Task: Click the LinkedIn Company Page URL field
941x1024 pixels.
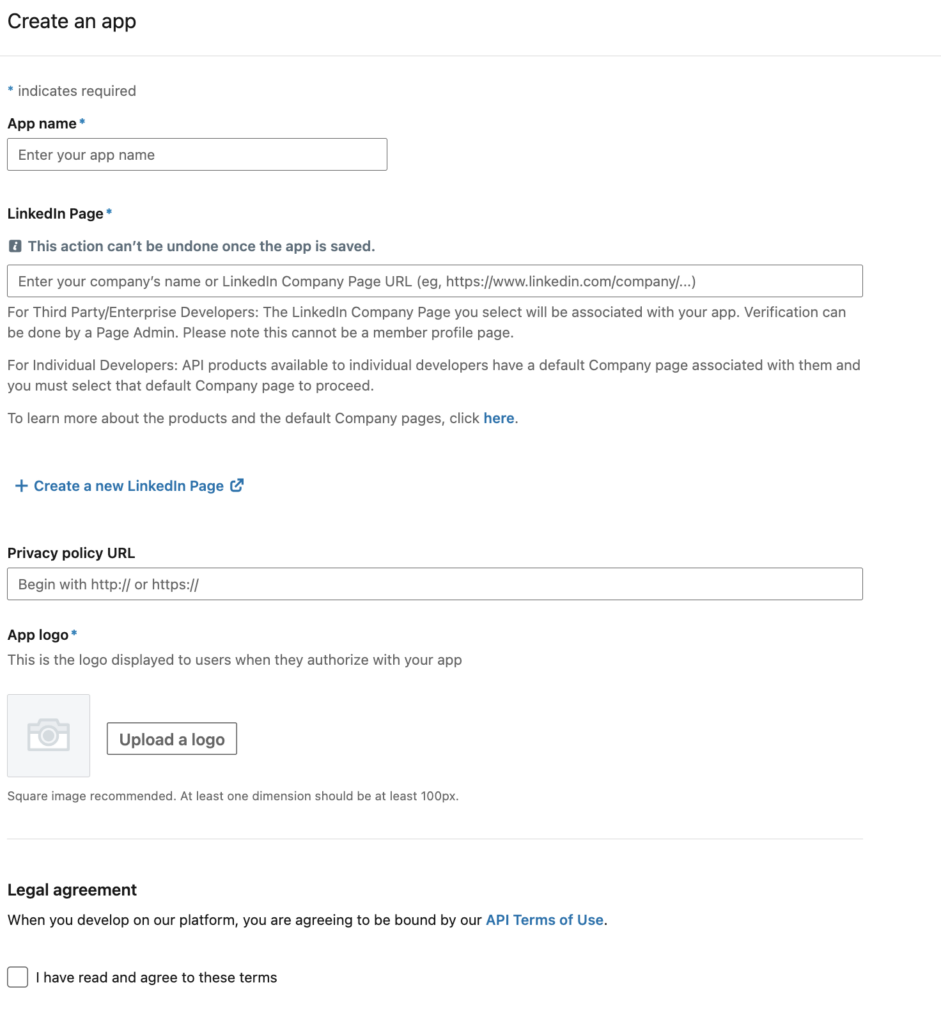Action: [434, 281]
